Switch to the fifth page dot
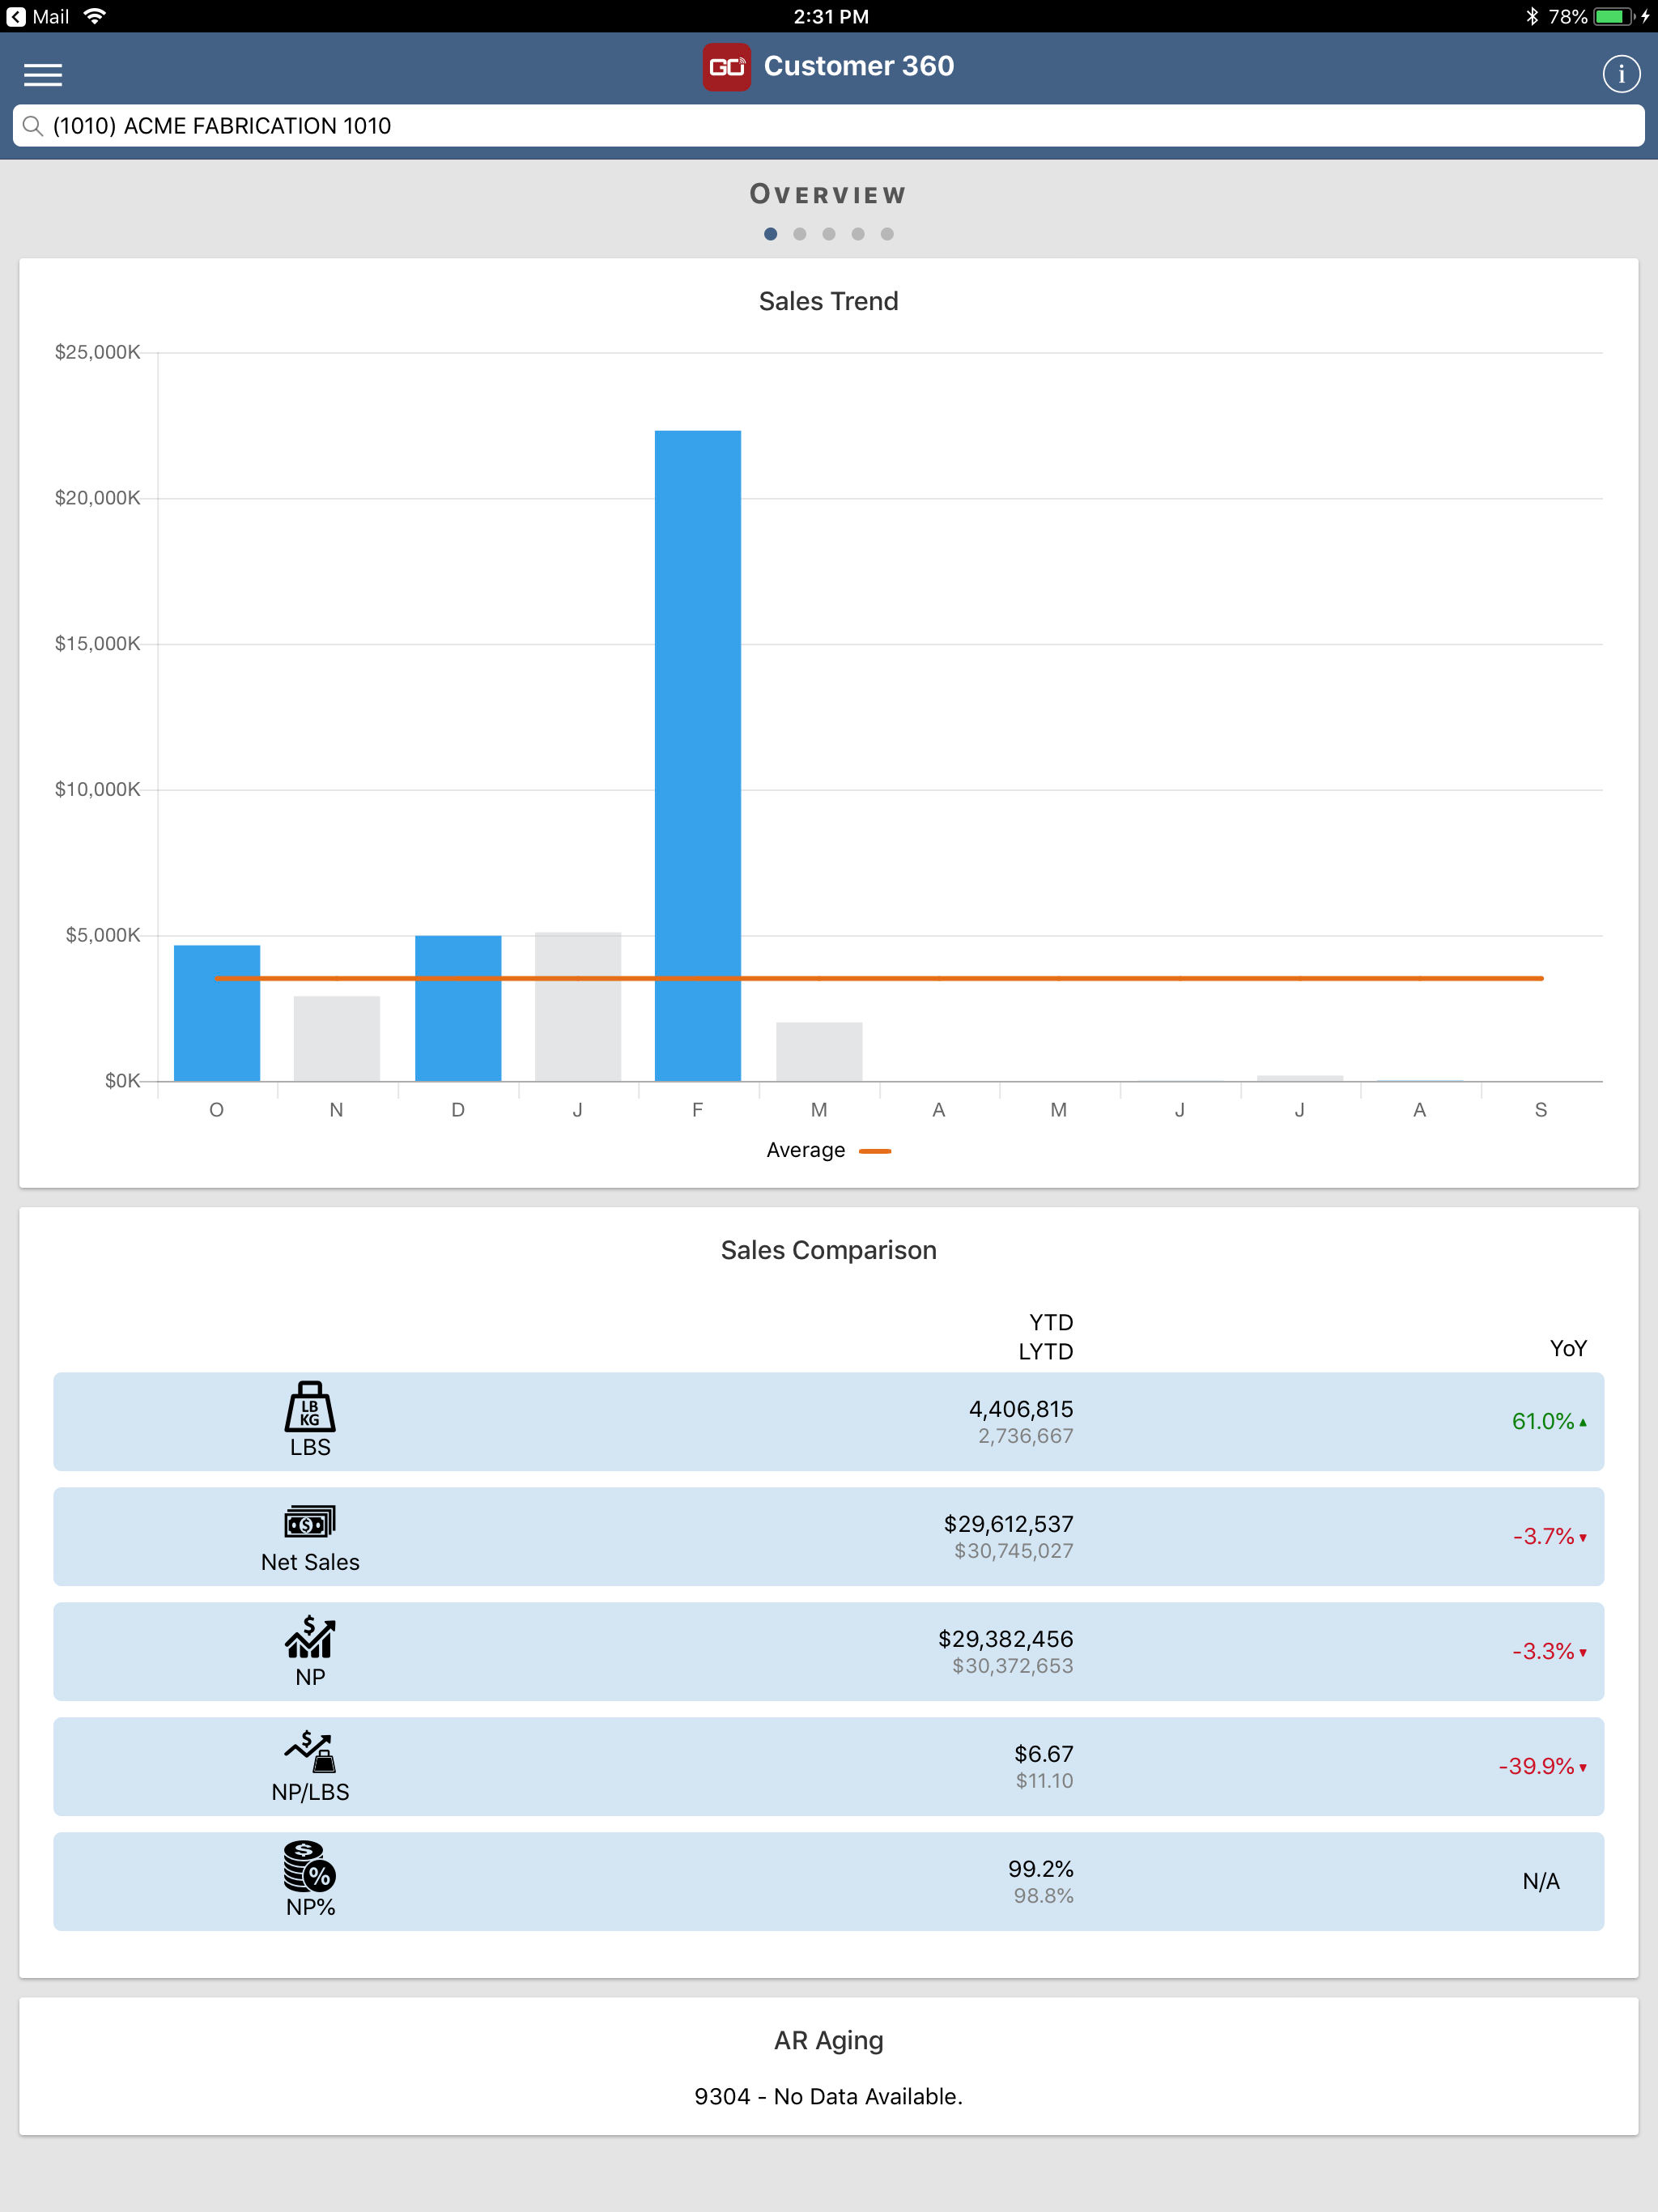Screen dimensions: 1658x2212 click(887, 234)
